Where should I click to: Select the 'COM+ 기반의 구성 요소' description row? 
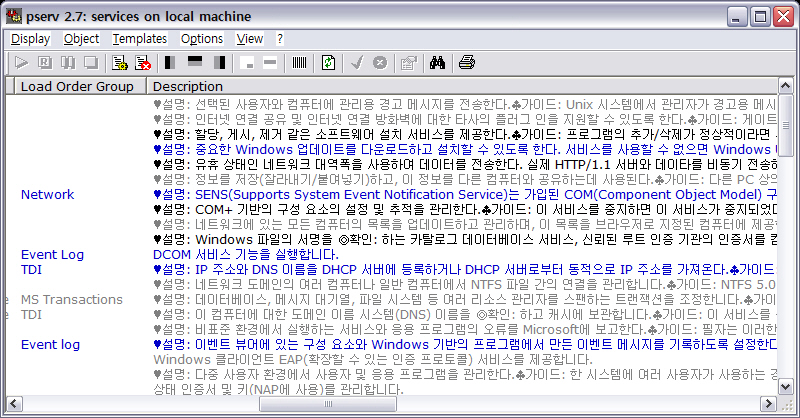(x=465, y=209)
